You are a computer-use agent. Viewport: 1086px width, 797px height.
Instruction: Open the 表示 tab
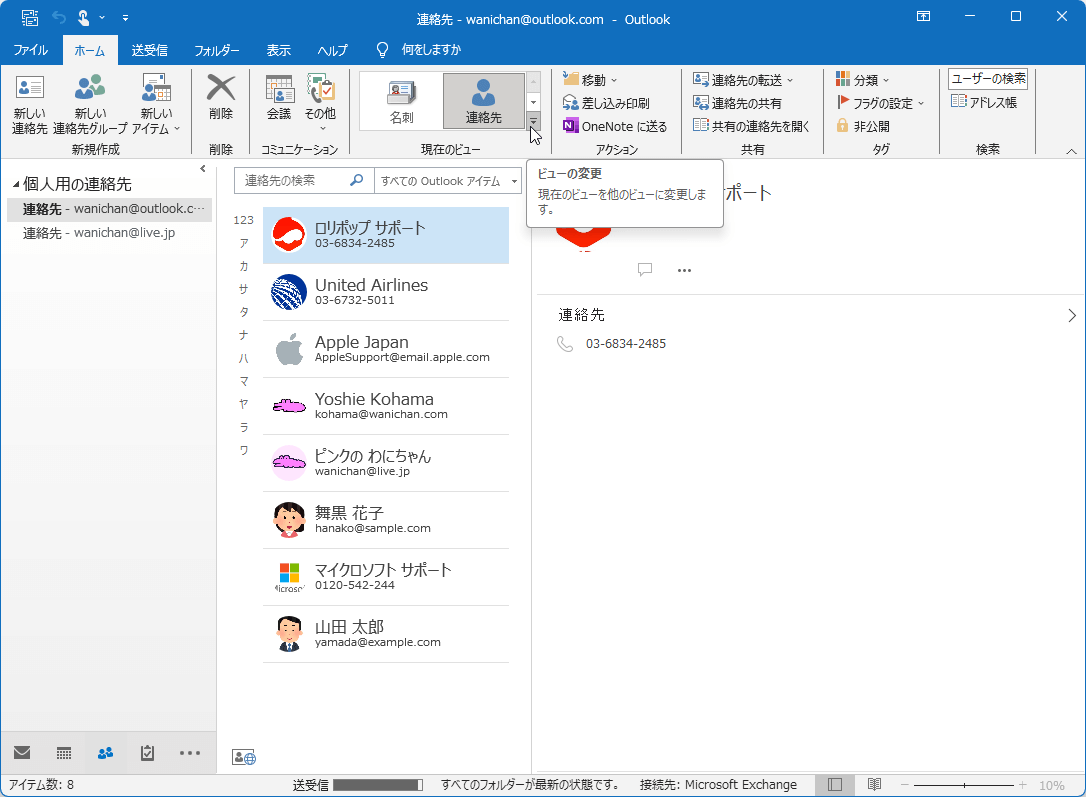(x=278, y=50)
